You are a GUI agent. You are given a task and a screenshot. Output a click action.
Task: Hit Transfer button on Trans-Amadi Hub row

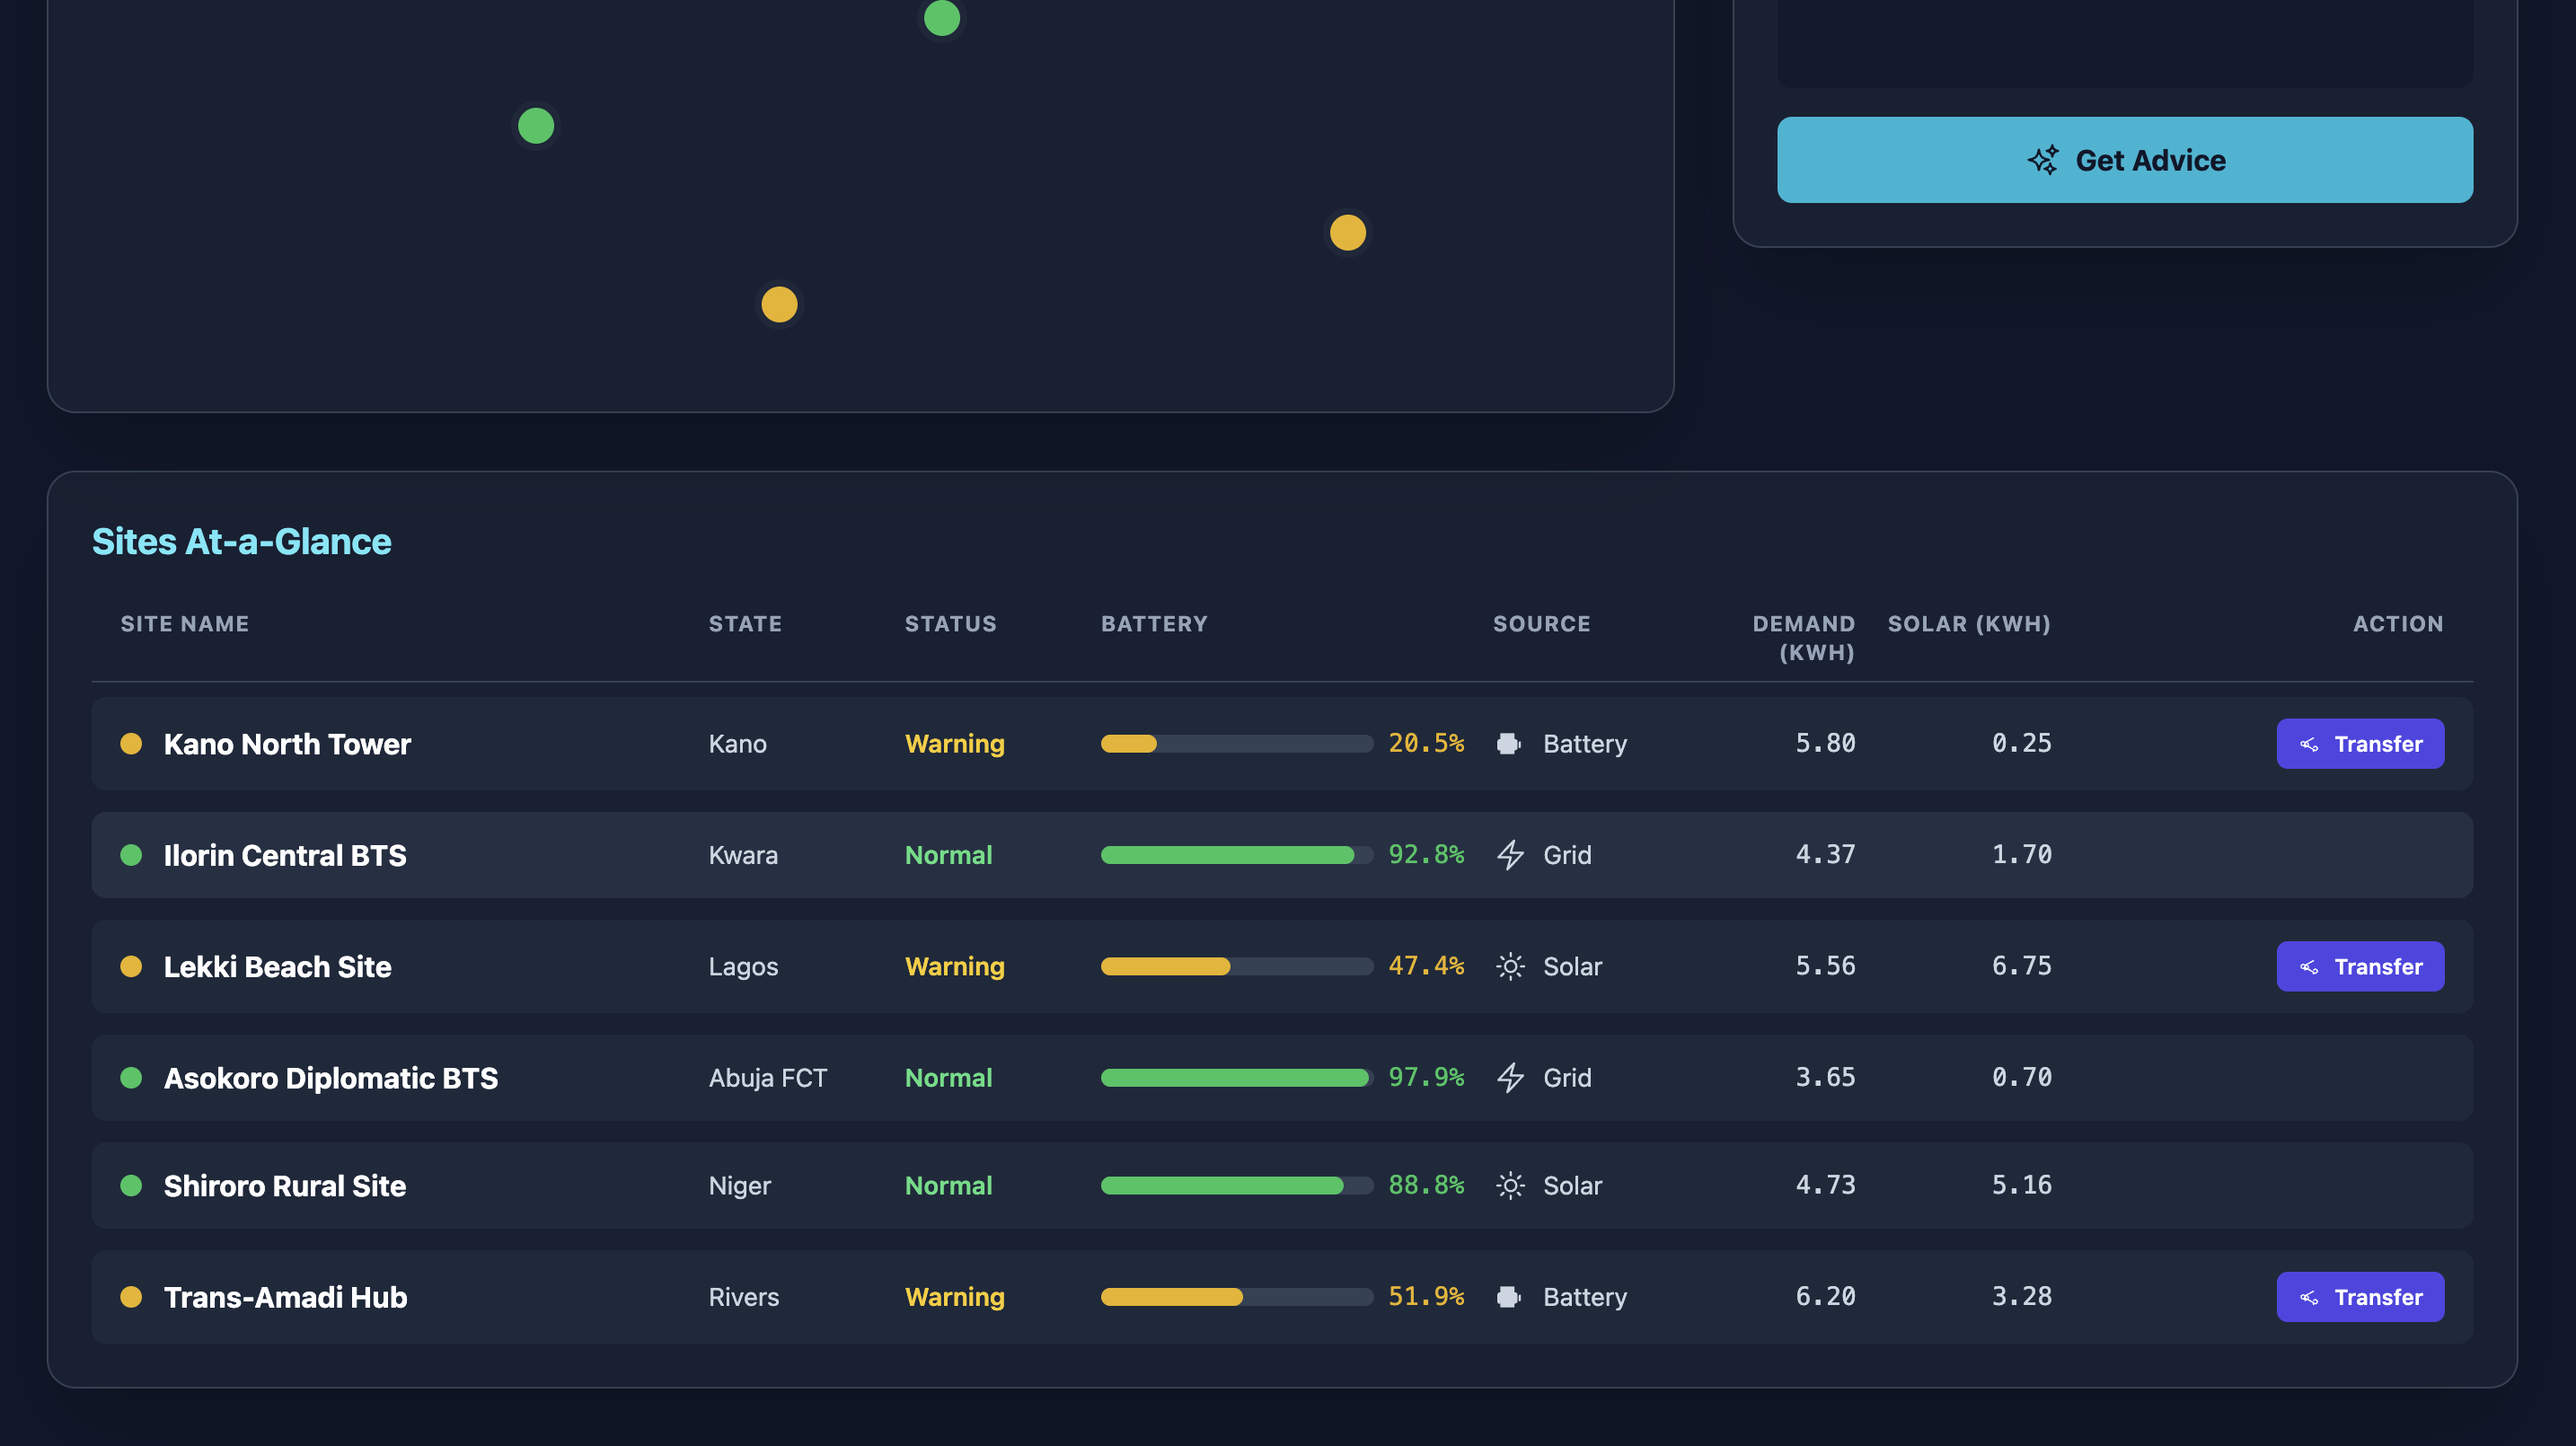click(2360, 1297)
